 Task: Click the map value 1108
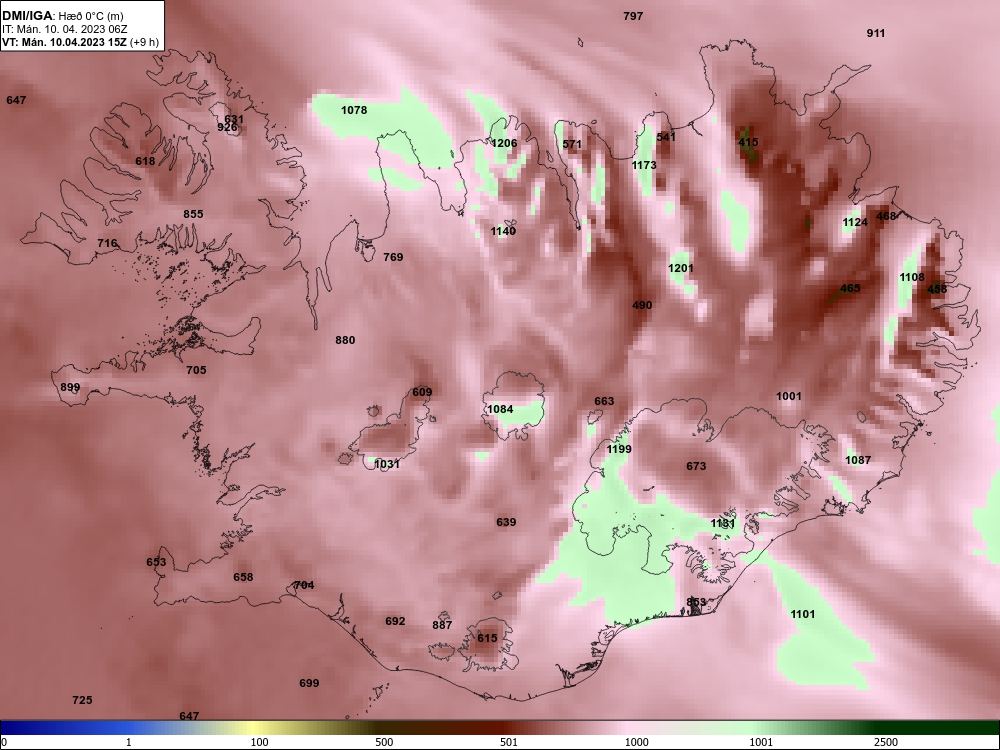pos(912,277)
